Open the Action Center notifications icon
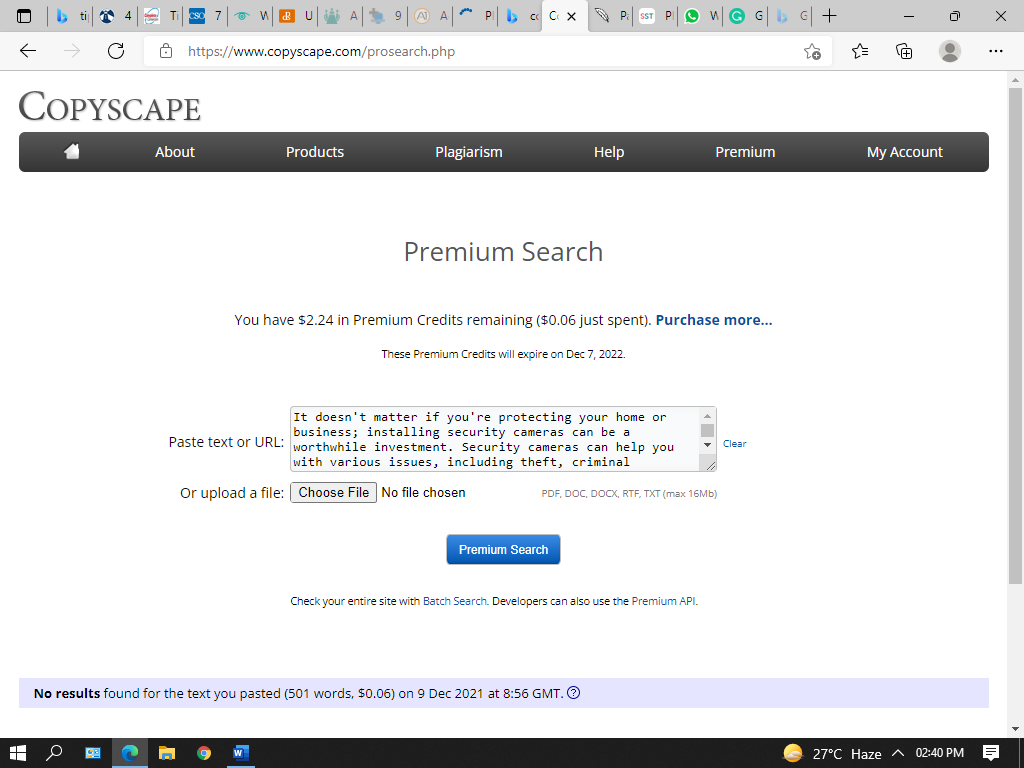The image size is (1024, 768). [991, 753]
